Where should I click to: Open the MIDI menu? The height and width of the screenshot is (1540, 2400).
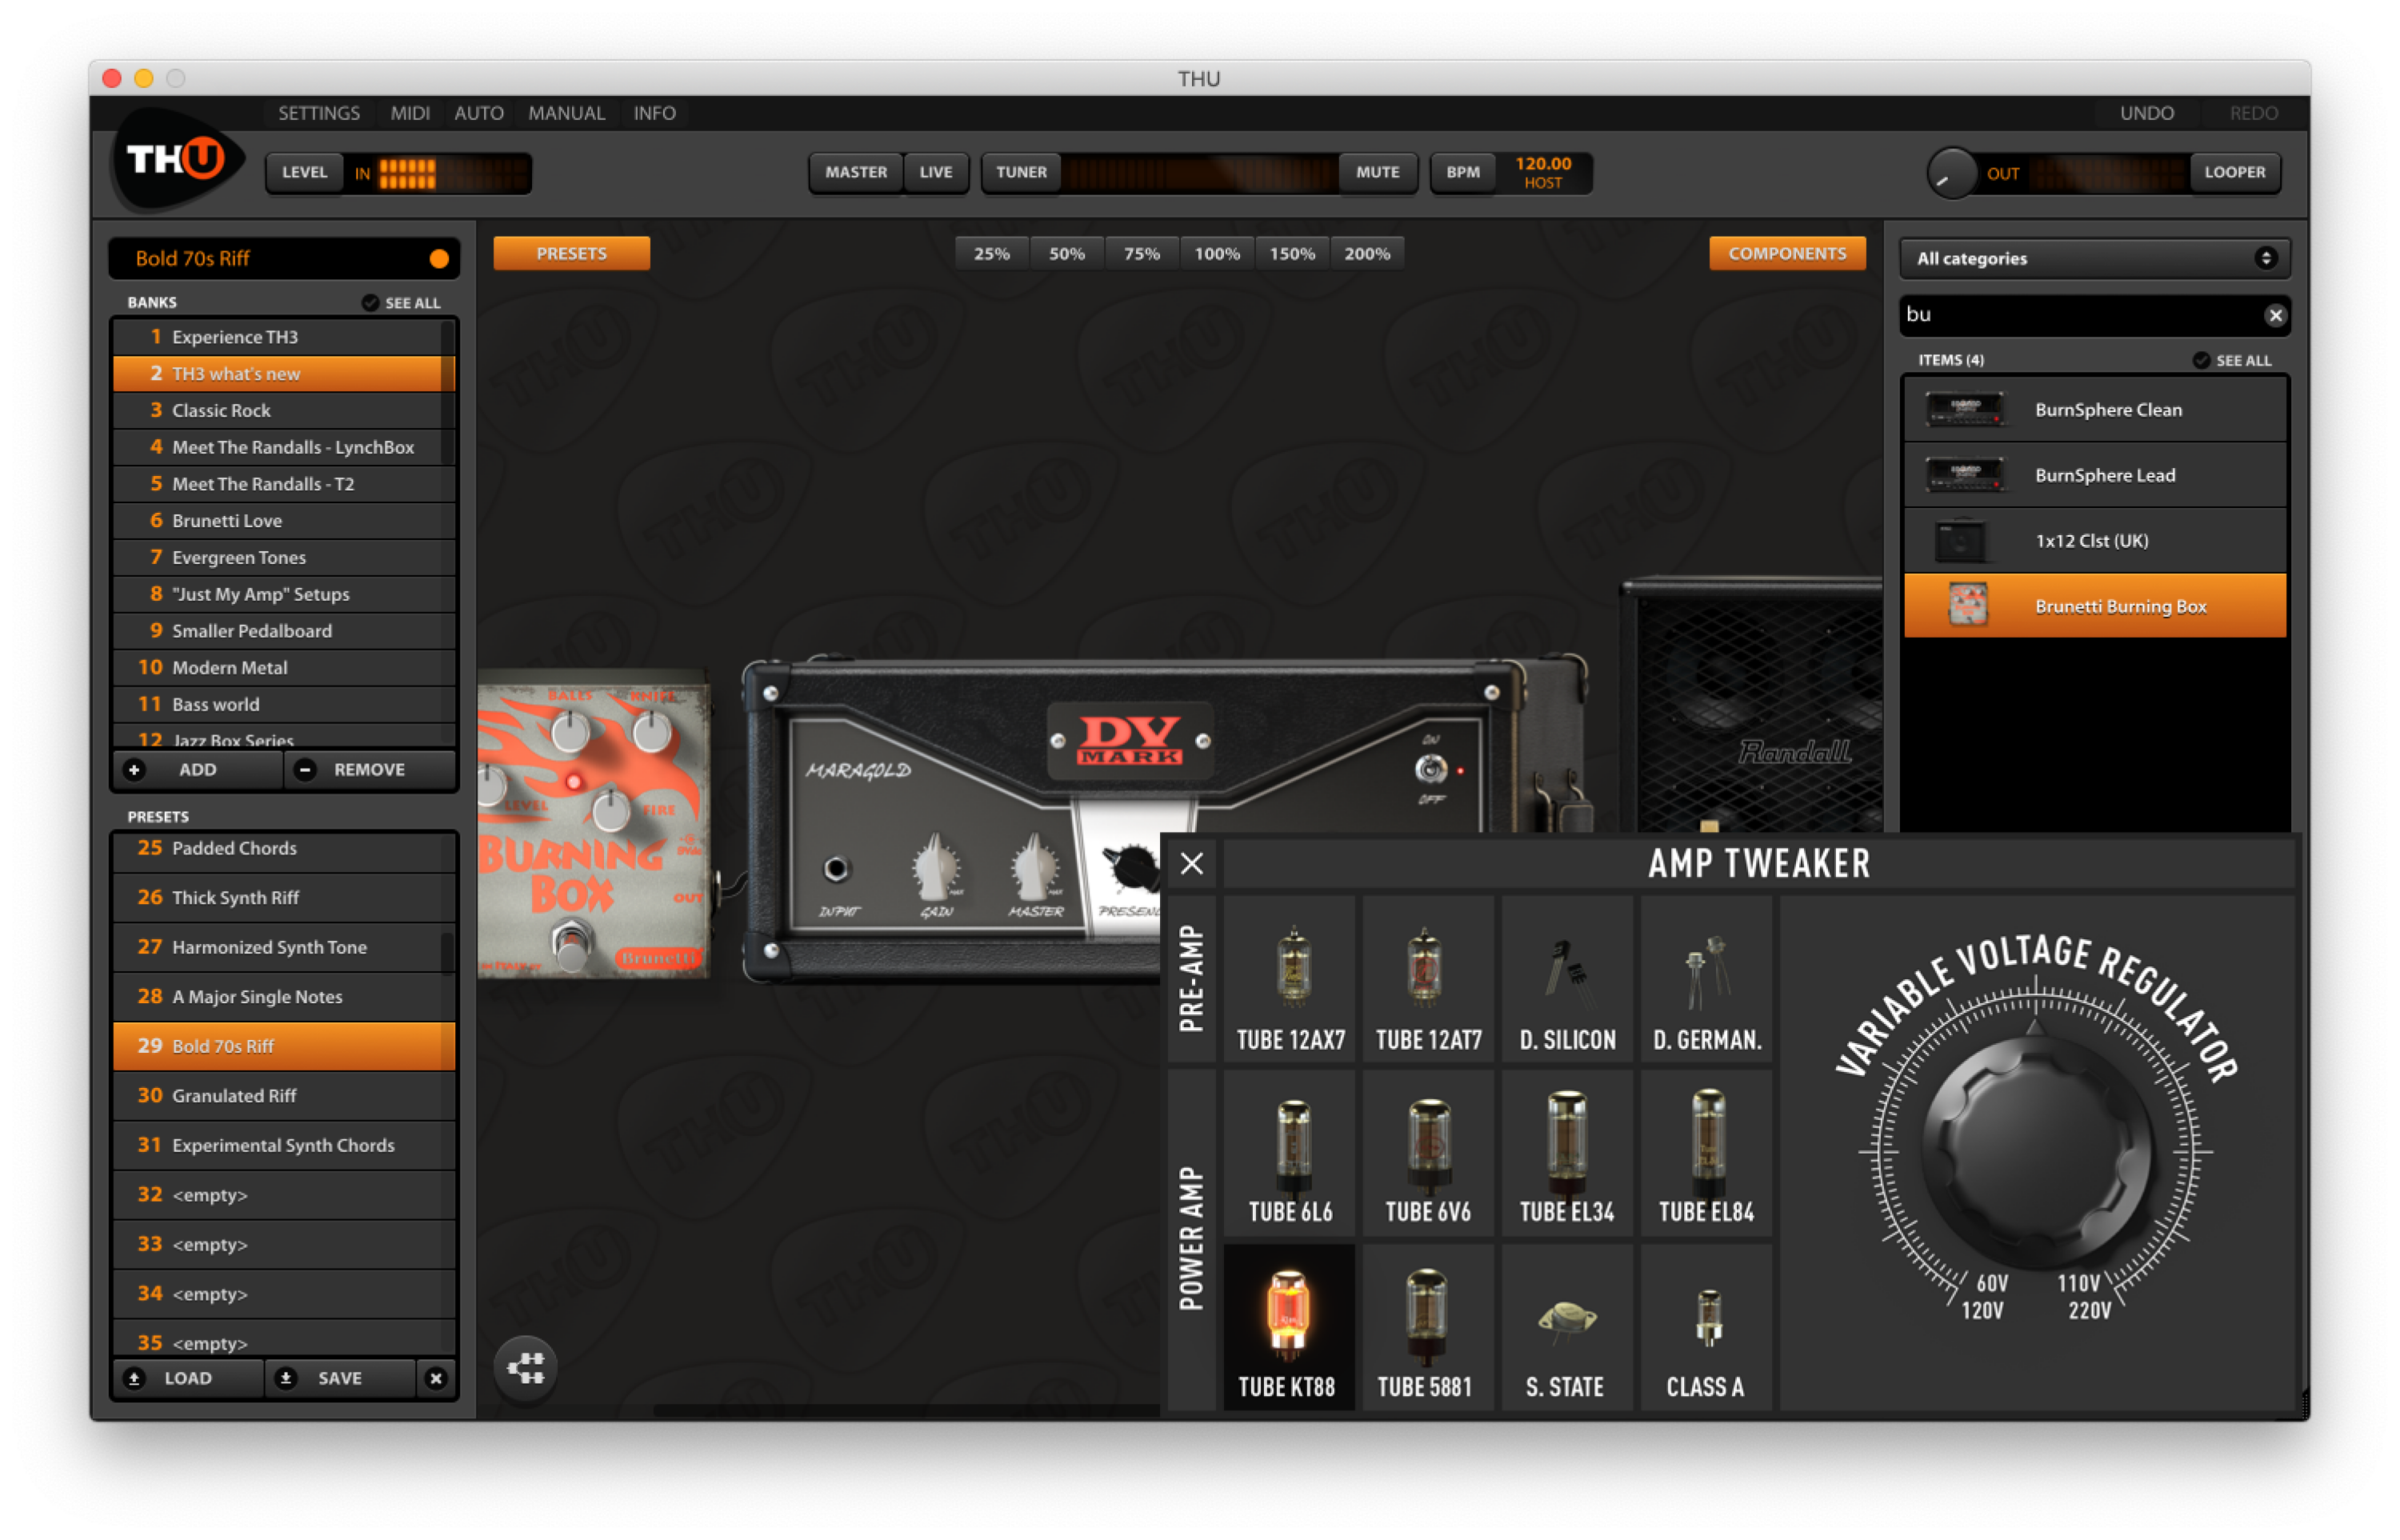pos(409,112)
